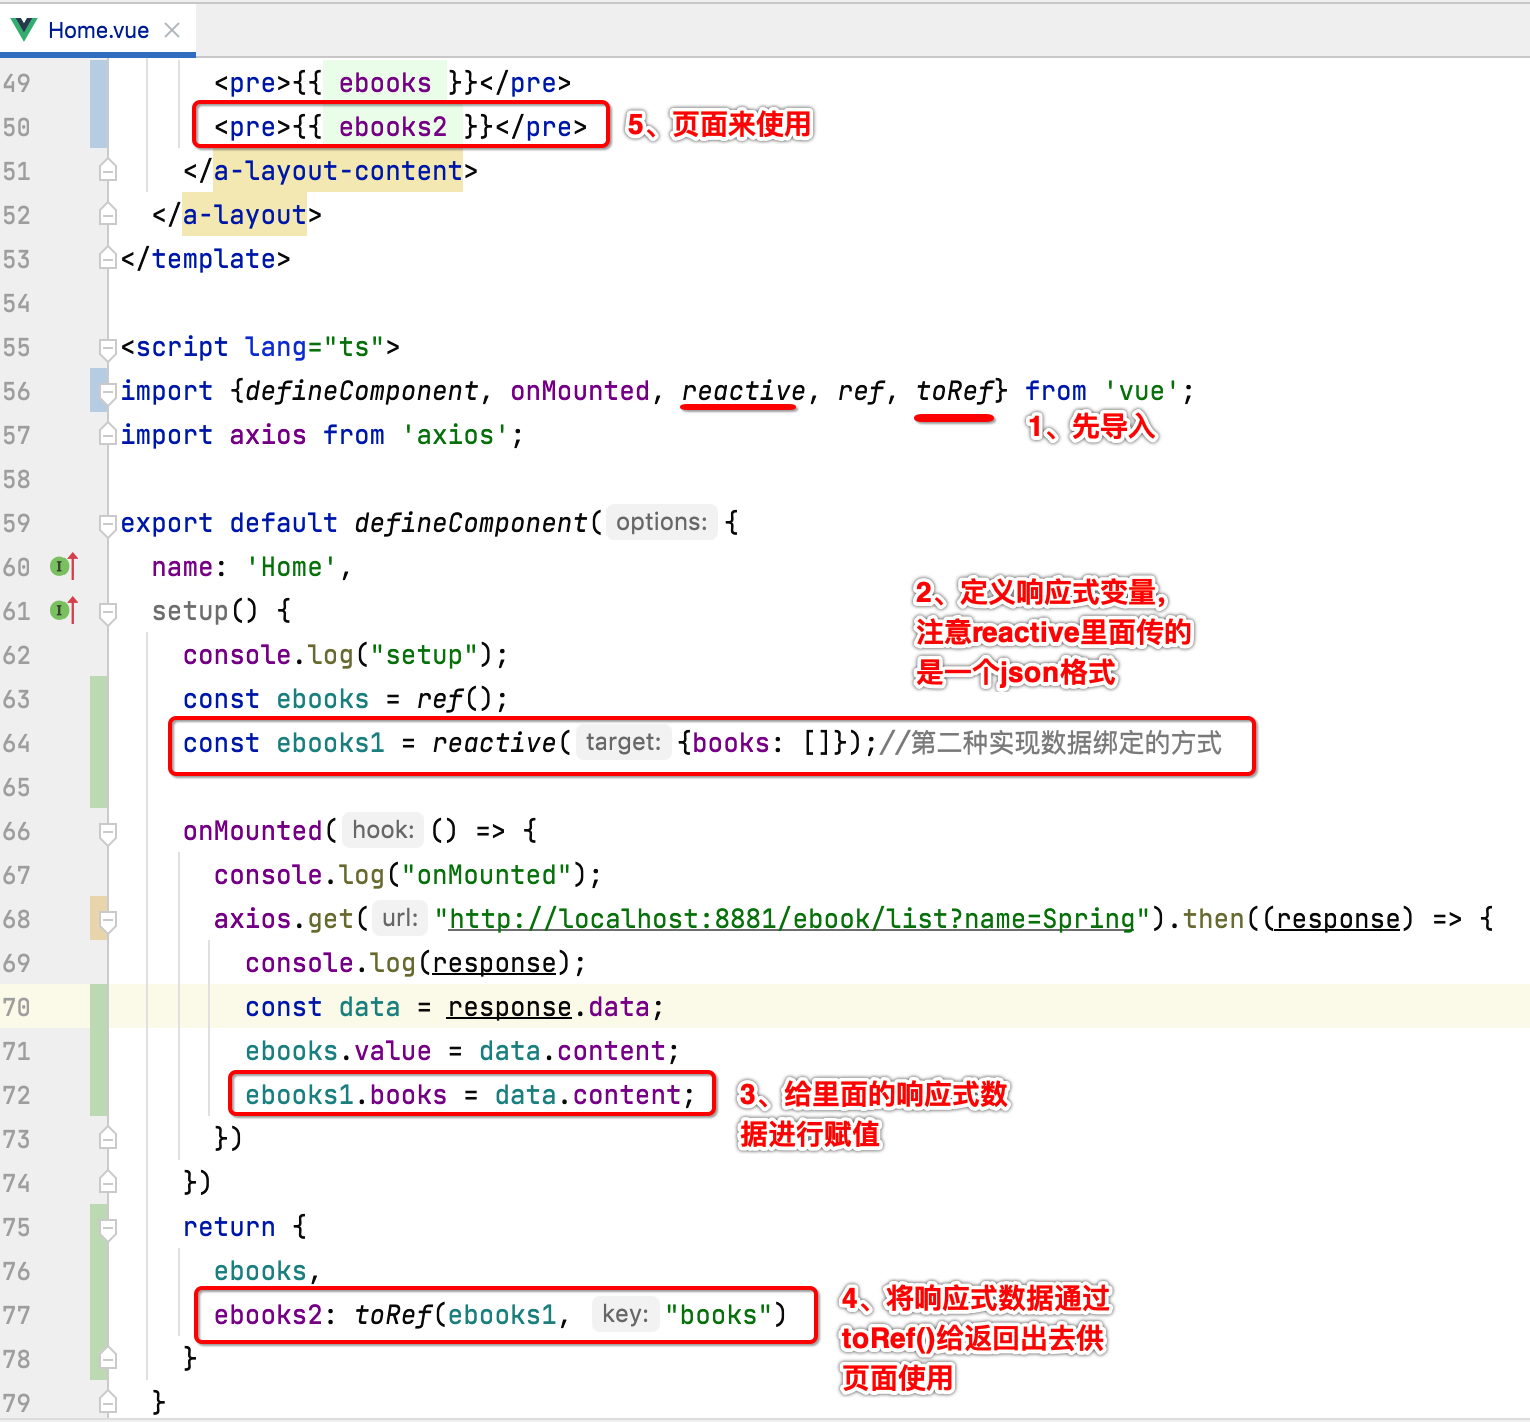Click line number 56 in the gutter
The image size is (1530, 1422).
coord(16,391)
